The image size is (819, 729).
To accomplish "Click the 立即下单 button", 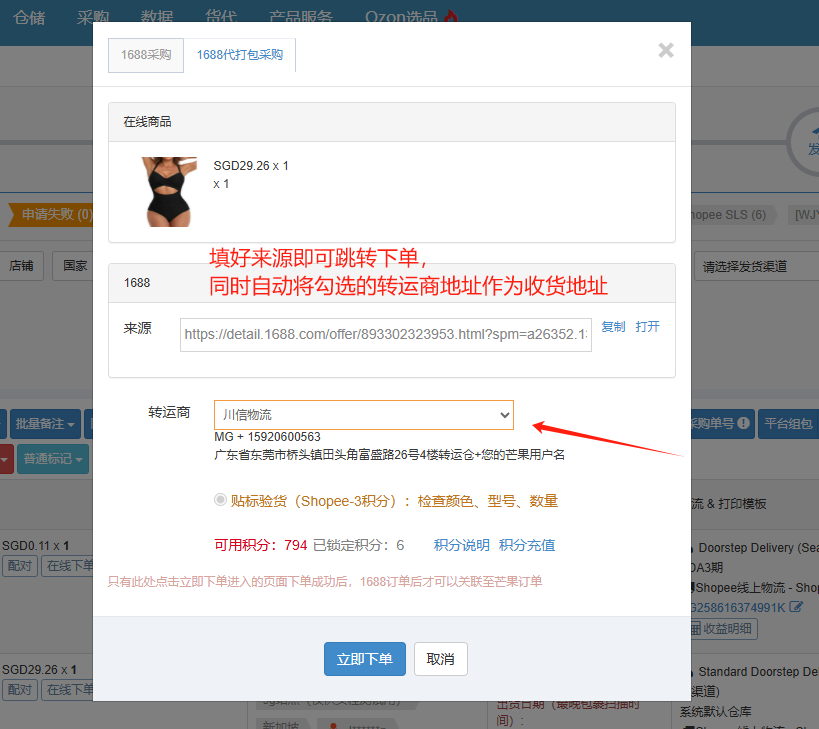I will [365, 659].
